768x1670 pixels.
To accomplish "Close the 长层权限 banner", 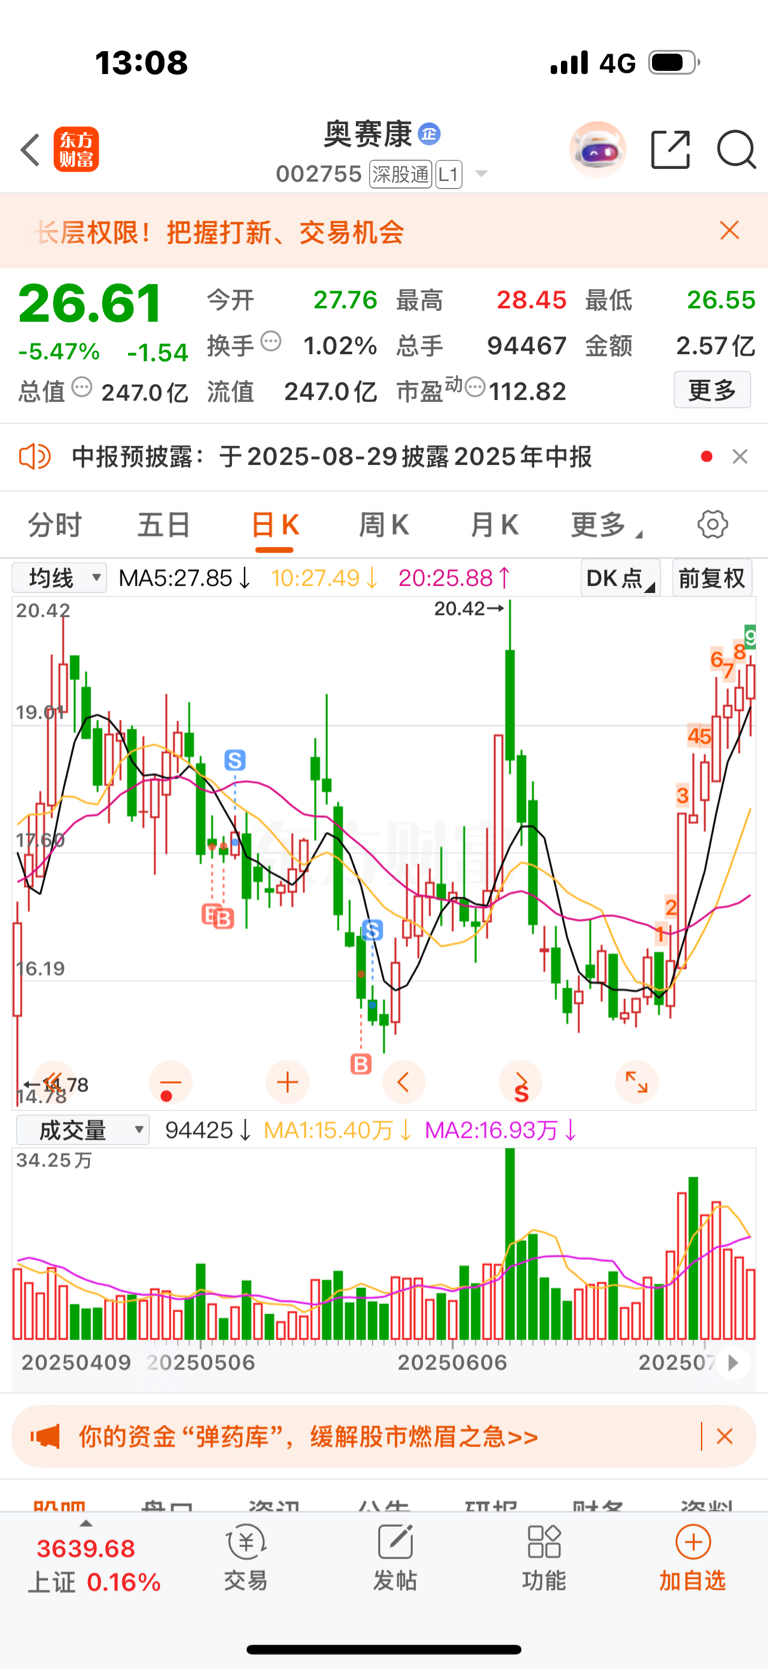I will click(x=730, y=231).
